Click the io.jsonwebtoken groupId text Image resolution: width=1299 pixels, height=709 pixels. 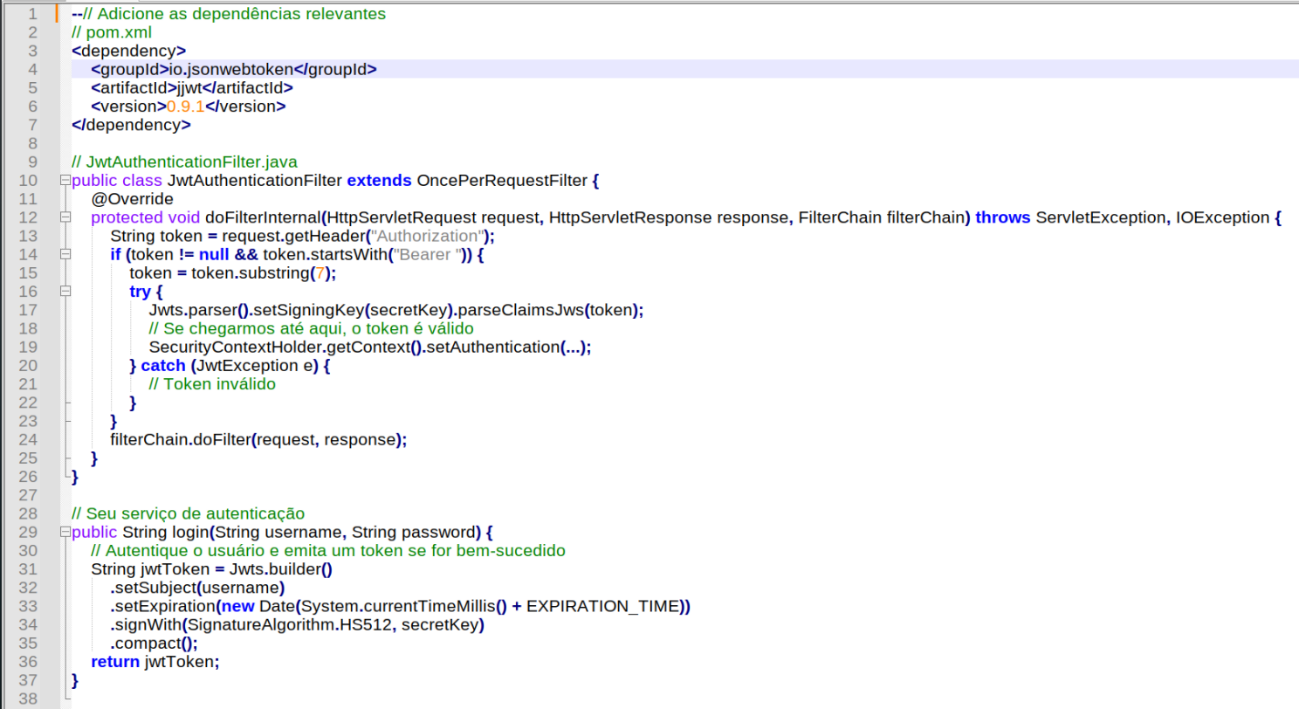[230, 69]
